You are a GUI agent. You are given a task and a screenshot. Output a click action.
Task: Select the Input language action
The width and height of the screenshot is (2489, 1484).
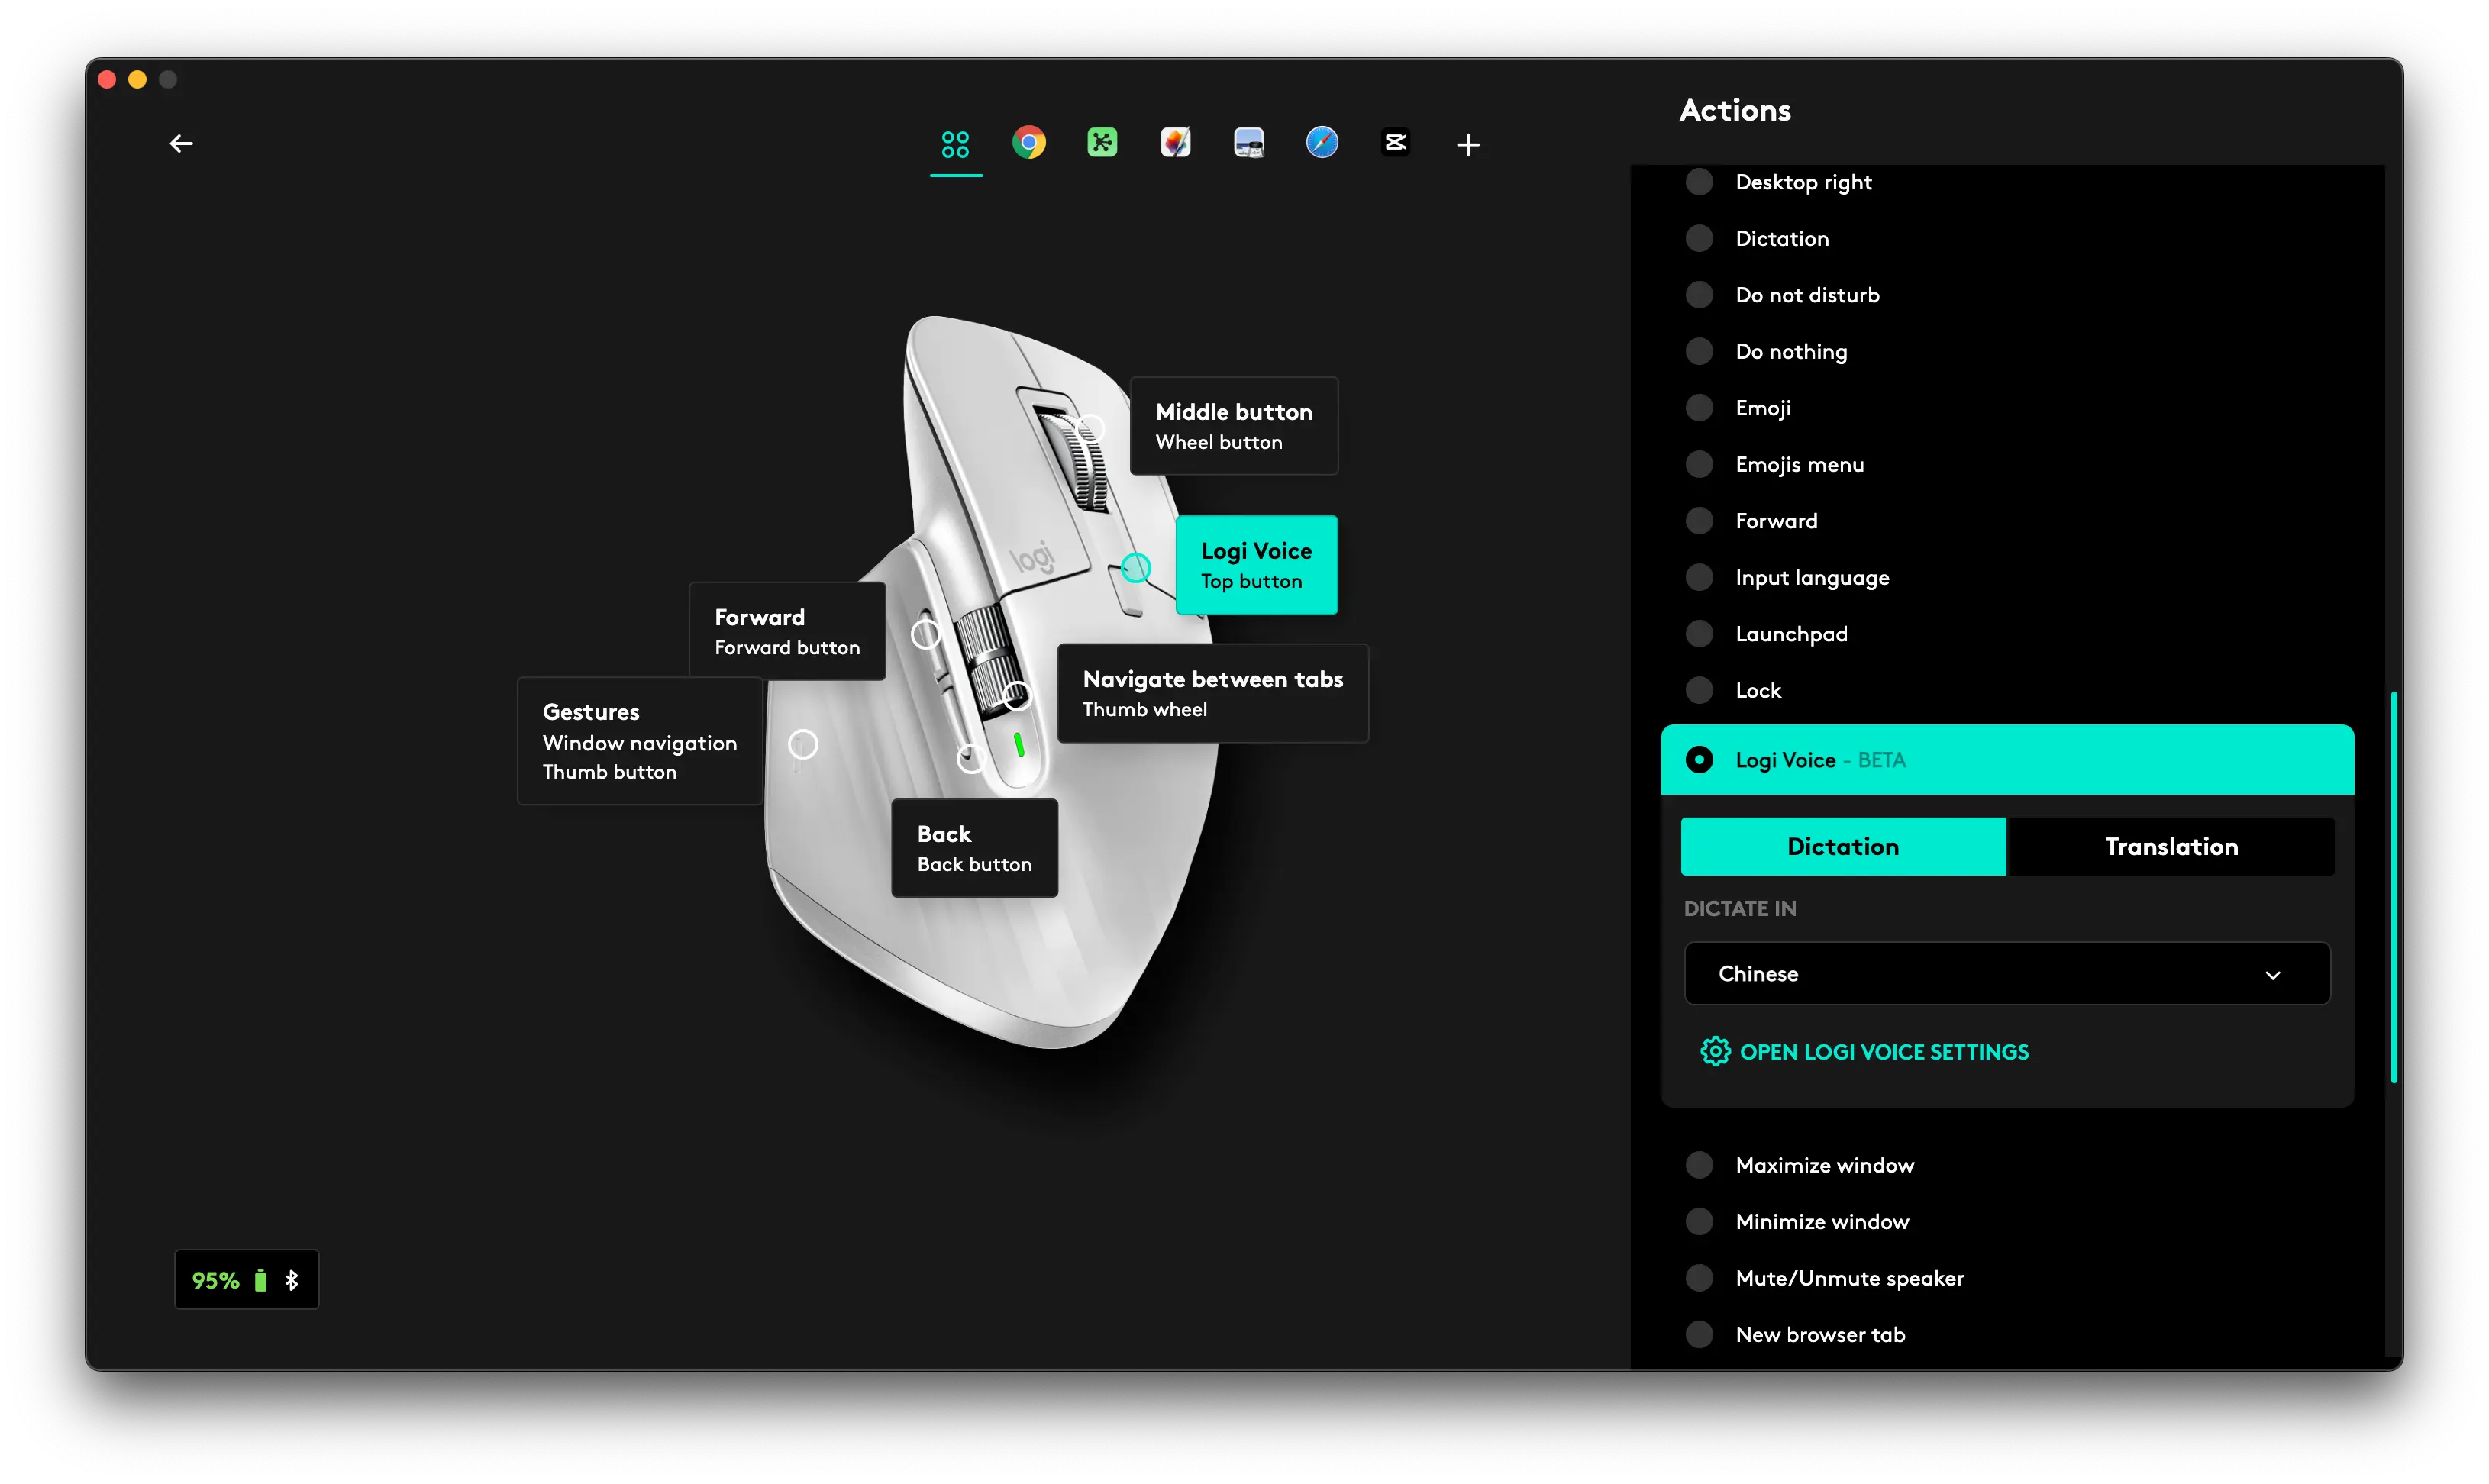coord(1787,577)
